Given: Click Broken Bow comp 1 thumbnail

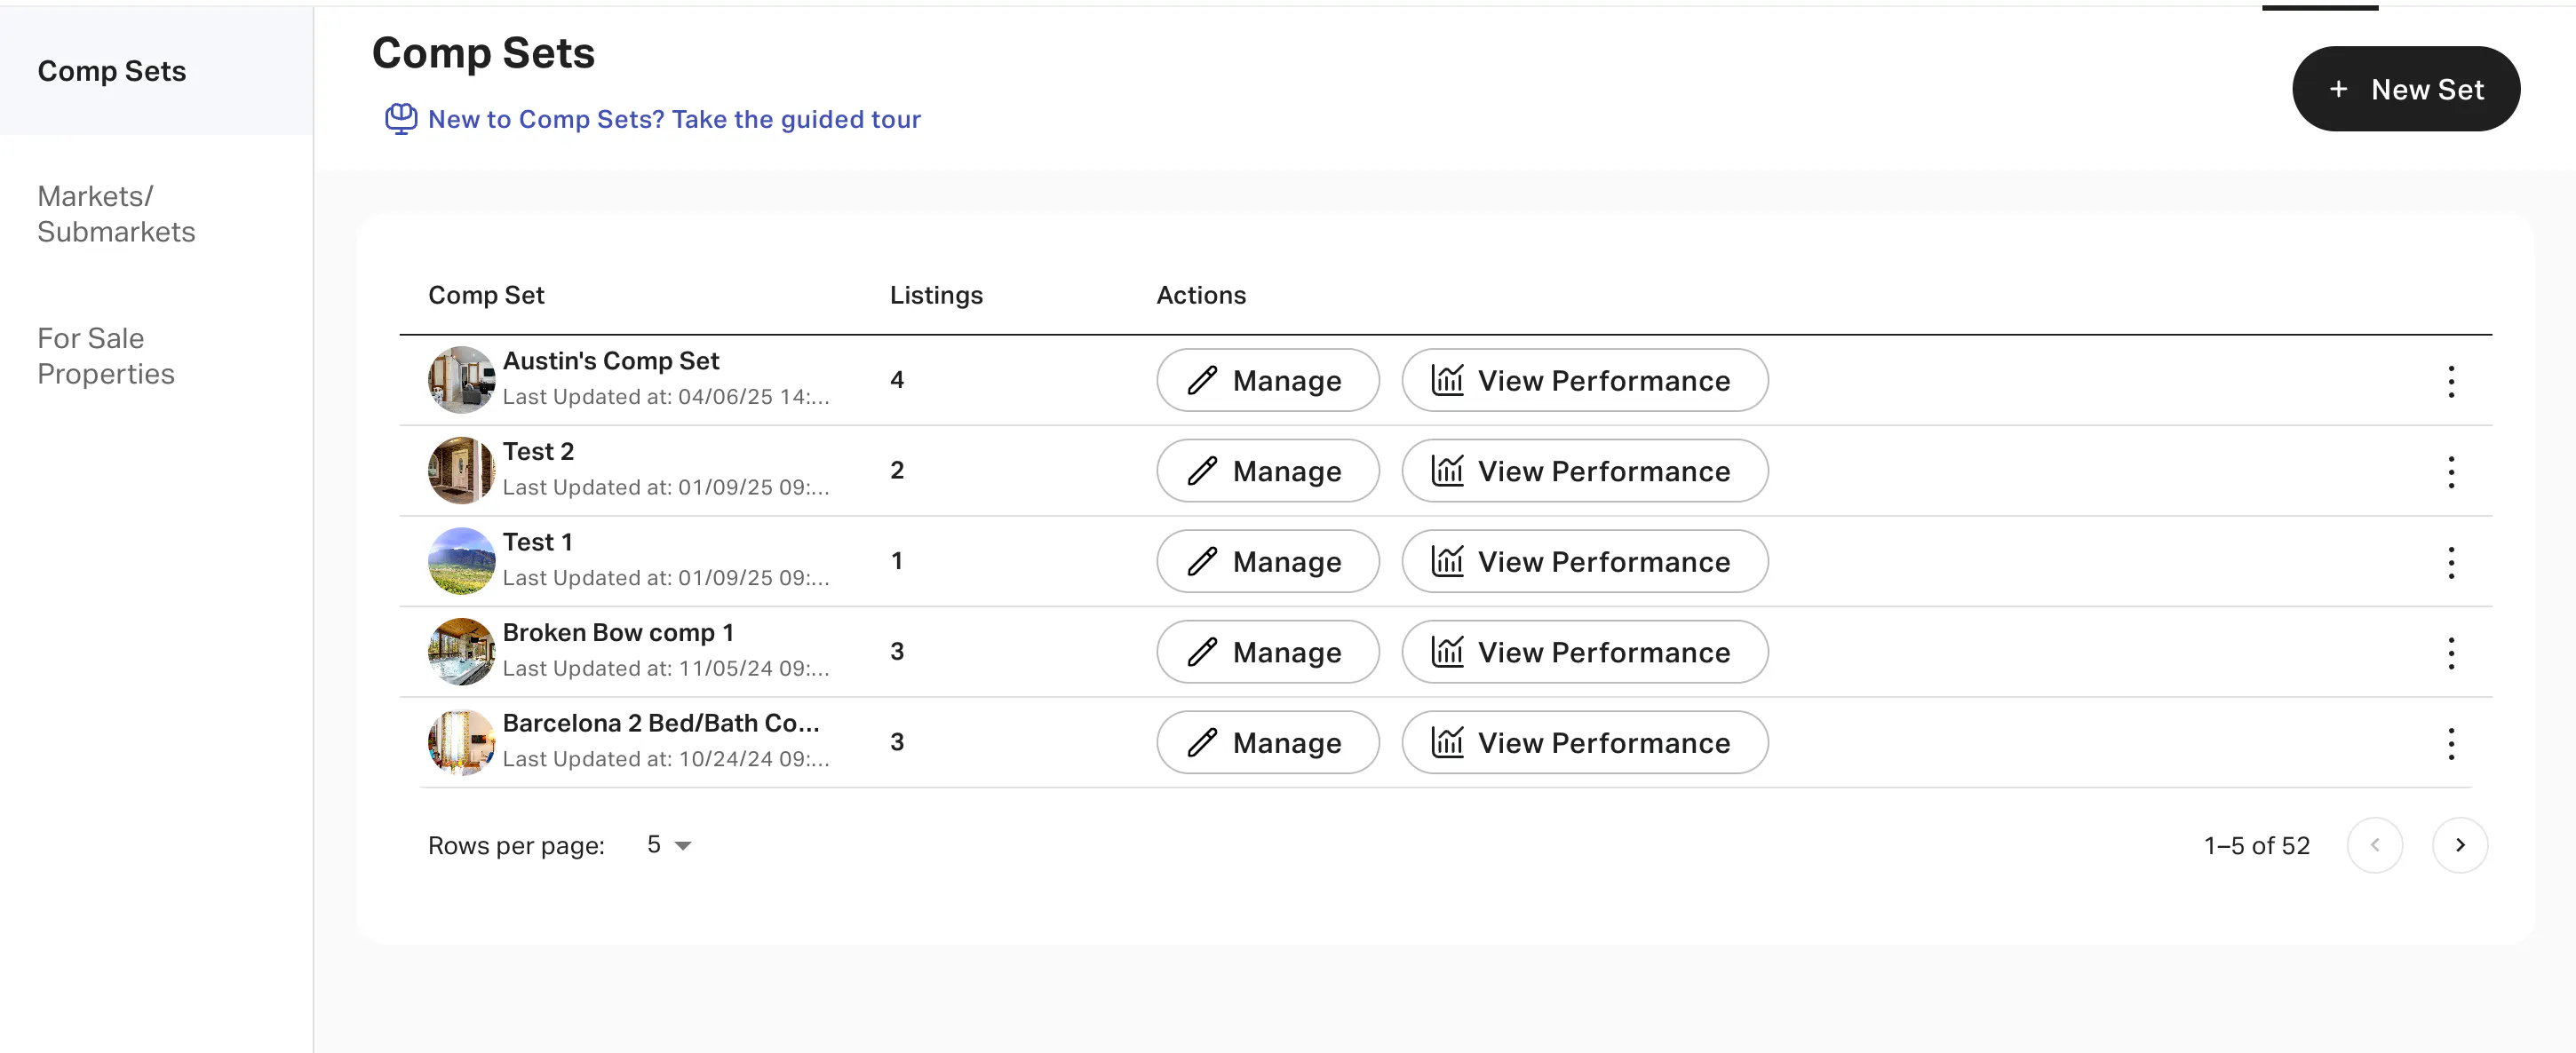Looking at the screenshot, I should tap(461, 651).
